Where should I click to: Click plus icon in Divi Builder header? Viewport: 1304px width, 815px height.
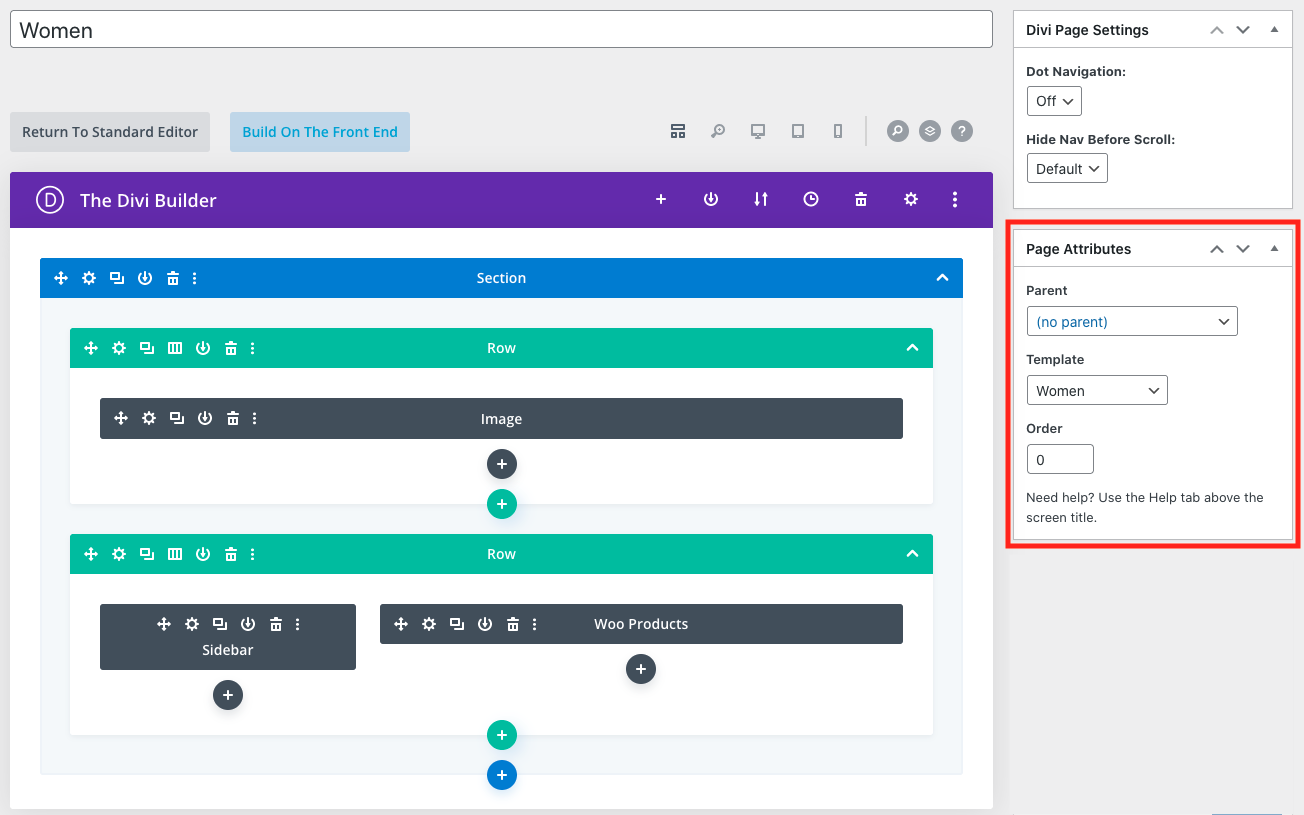tap(661, 199)
